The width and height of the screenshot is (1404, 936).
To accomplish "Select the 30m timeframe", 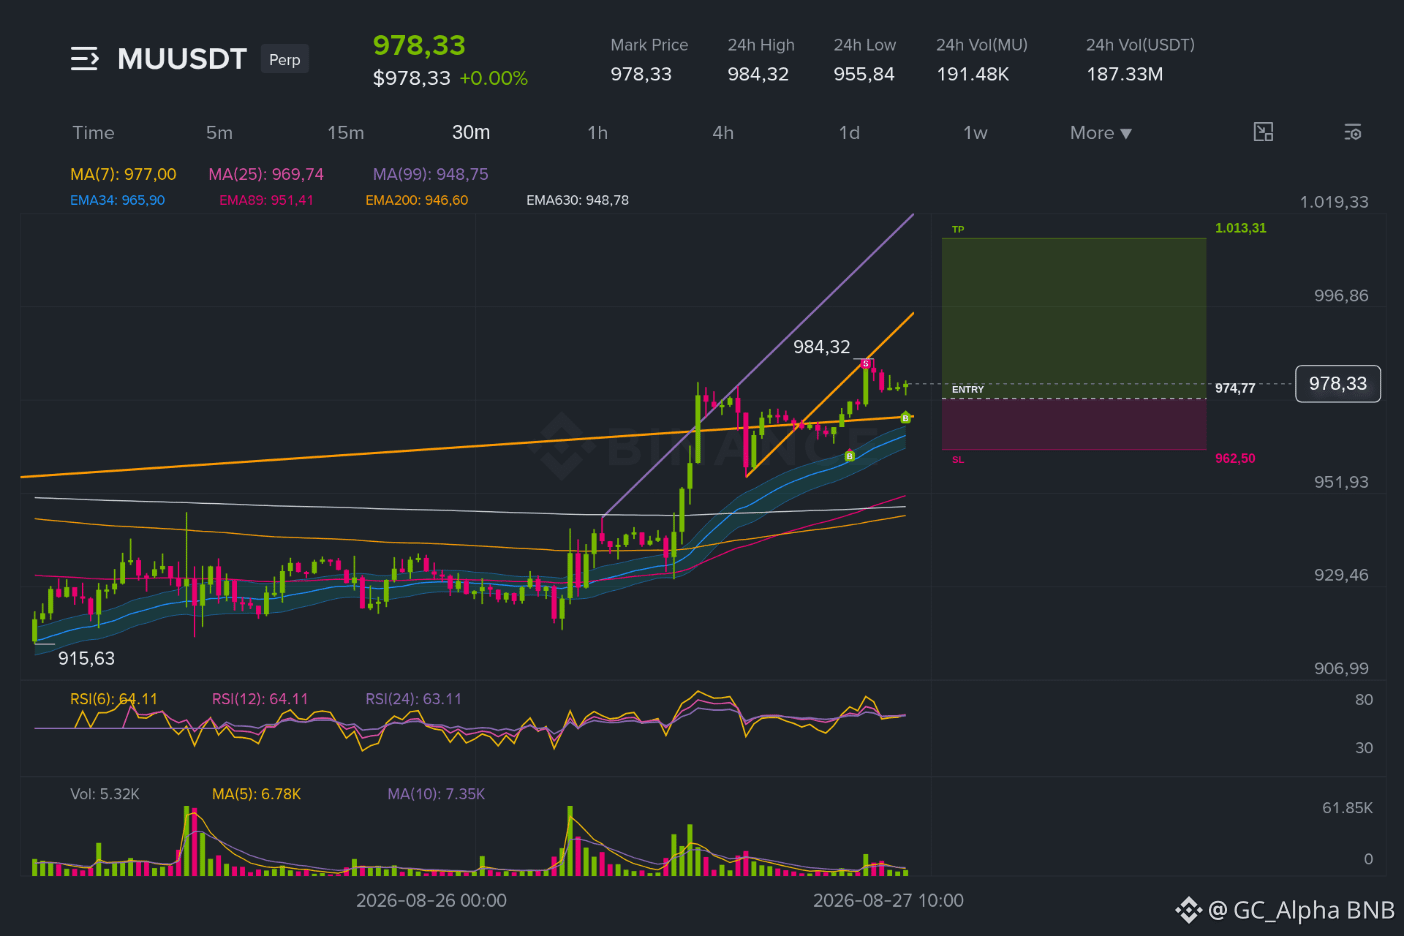I will (471, 133).
